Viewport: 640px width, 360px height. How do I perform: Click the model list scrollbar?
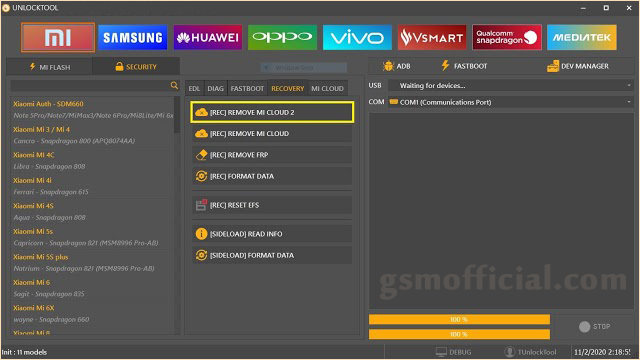[177, 115]
